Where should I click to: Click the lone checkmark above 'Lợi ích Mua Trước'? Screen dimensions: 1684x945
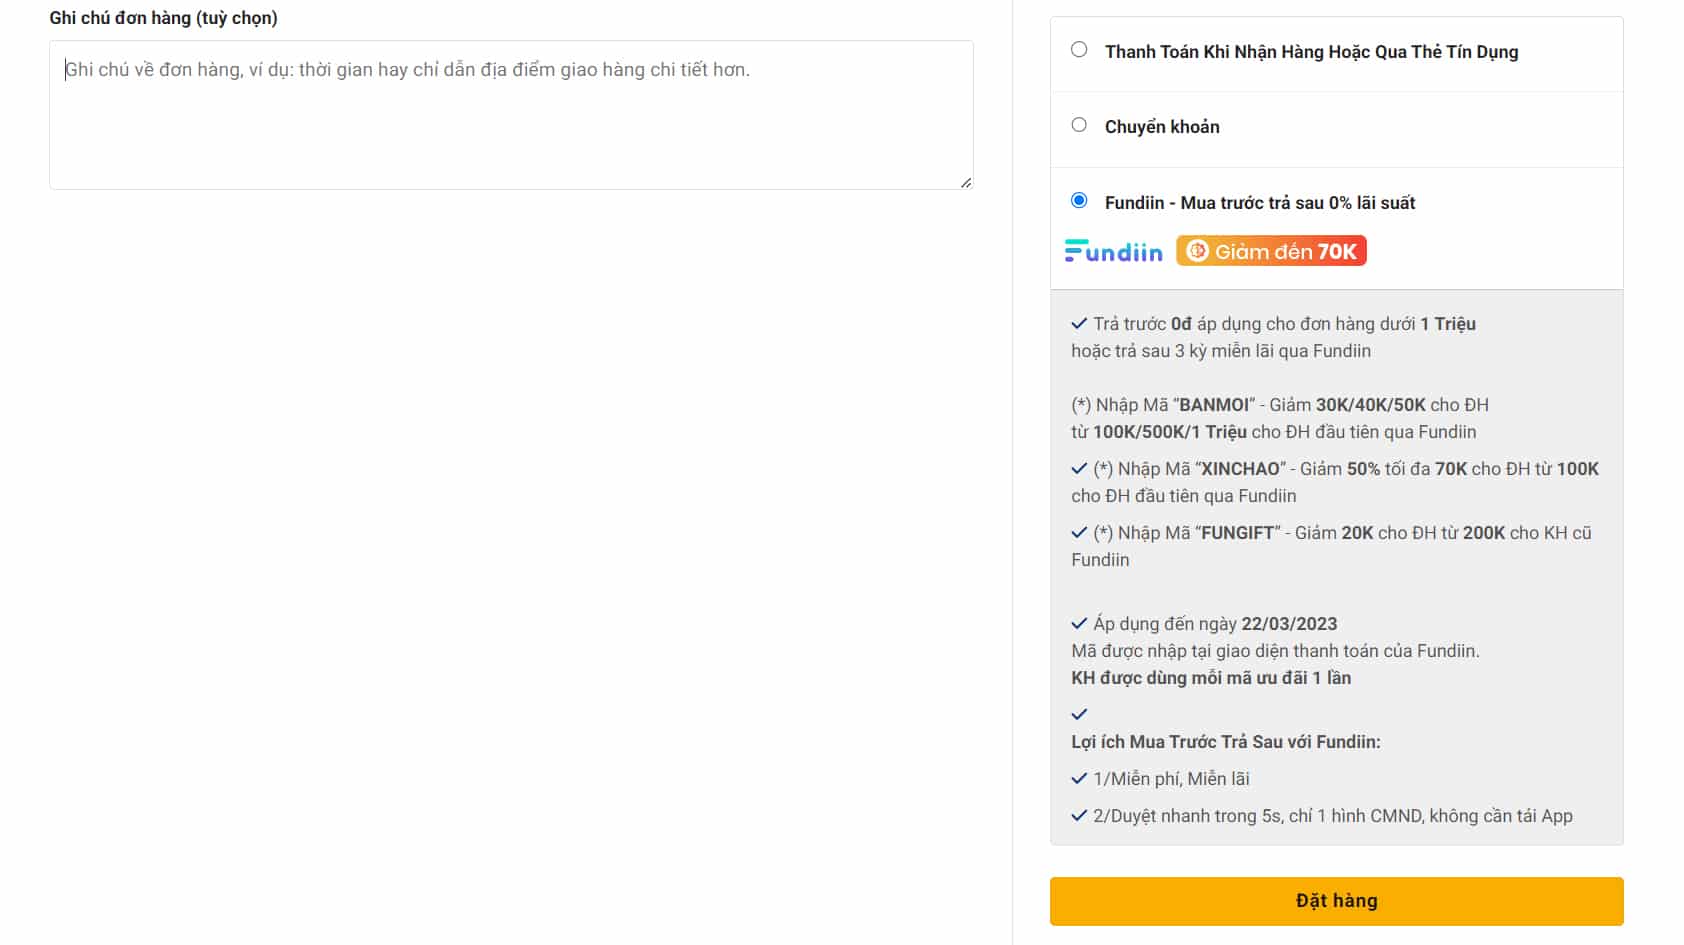click(1079, 715)
